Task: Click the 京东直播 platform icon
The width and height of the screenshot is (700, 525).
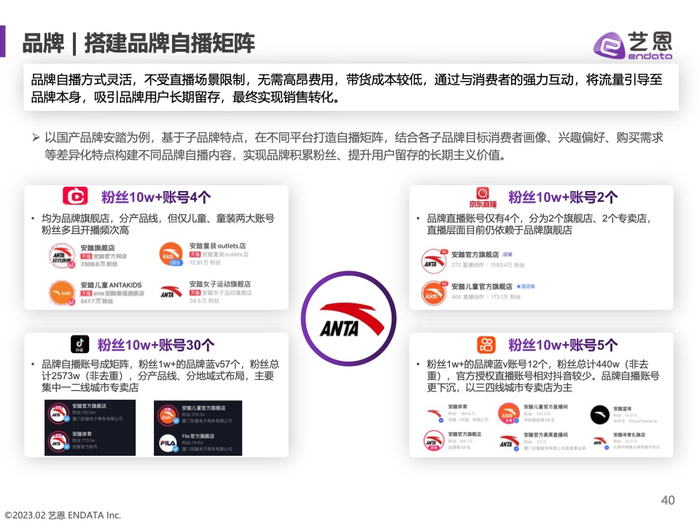Action: [x=483, y=197]
